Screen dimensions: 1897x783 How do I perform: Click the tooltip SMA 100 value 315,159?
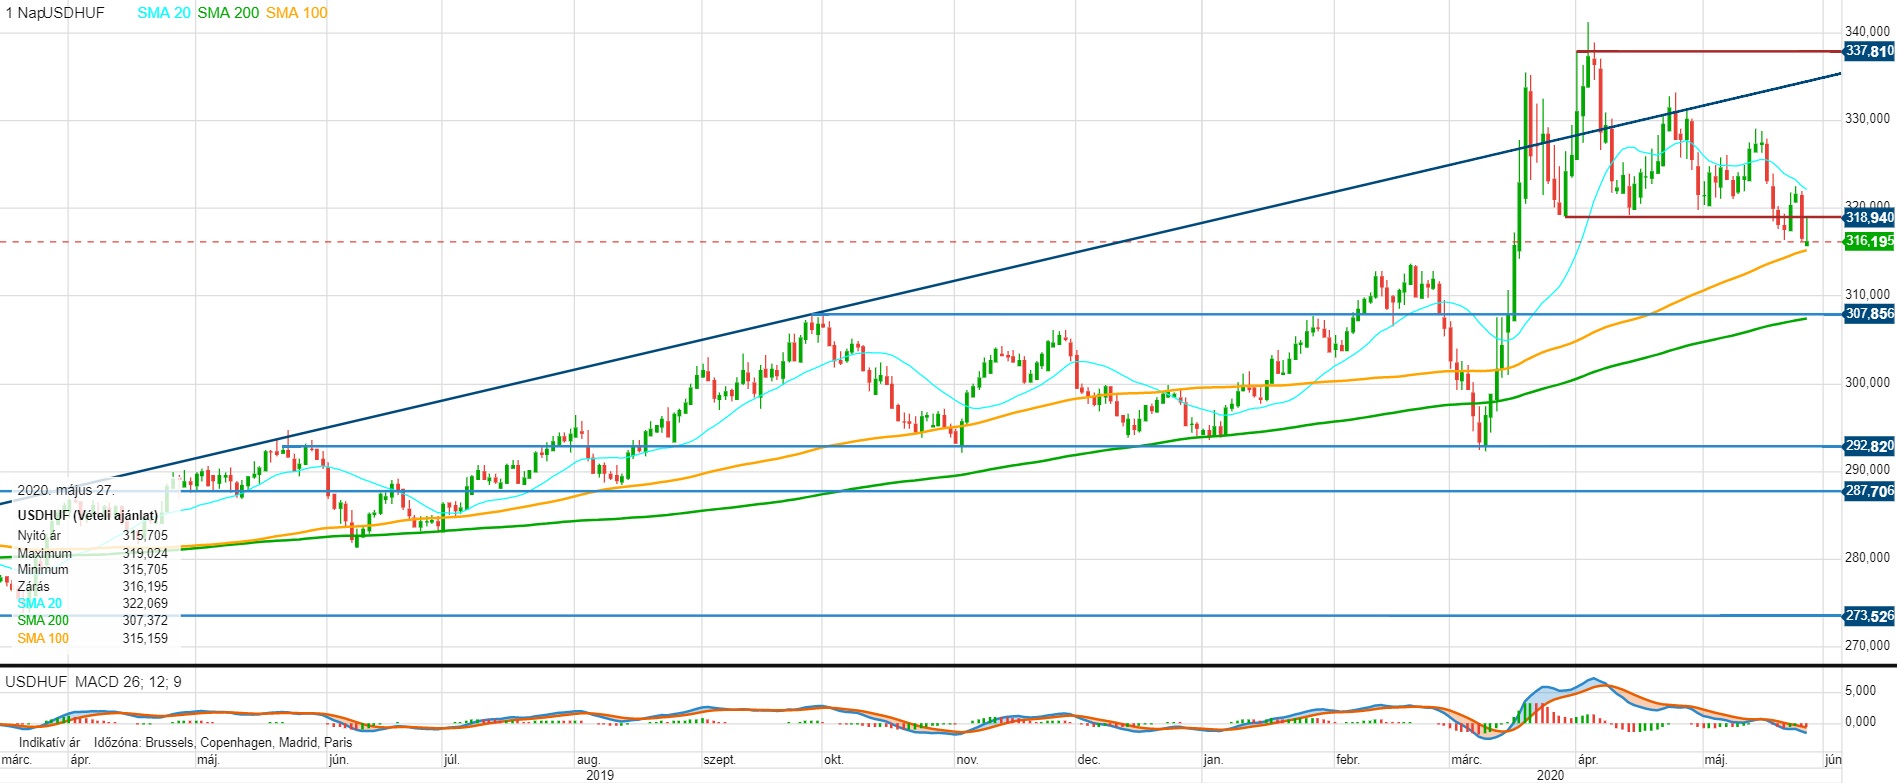pos(145,638)
